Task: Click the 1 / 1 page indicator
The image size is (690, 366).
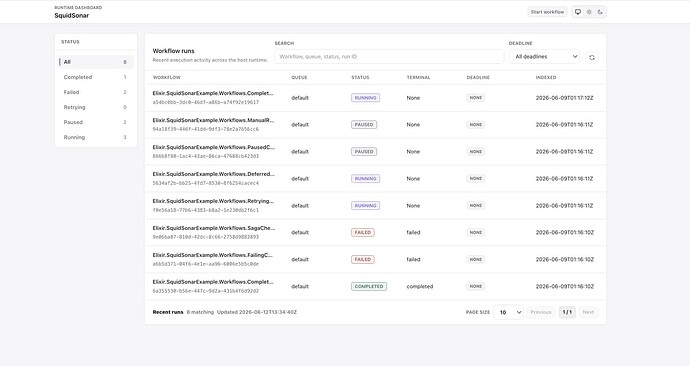Action: [x=567, y=312]
